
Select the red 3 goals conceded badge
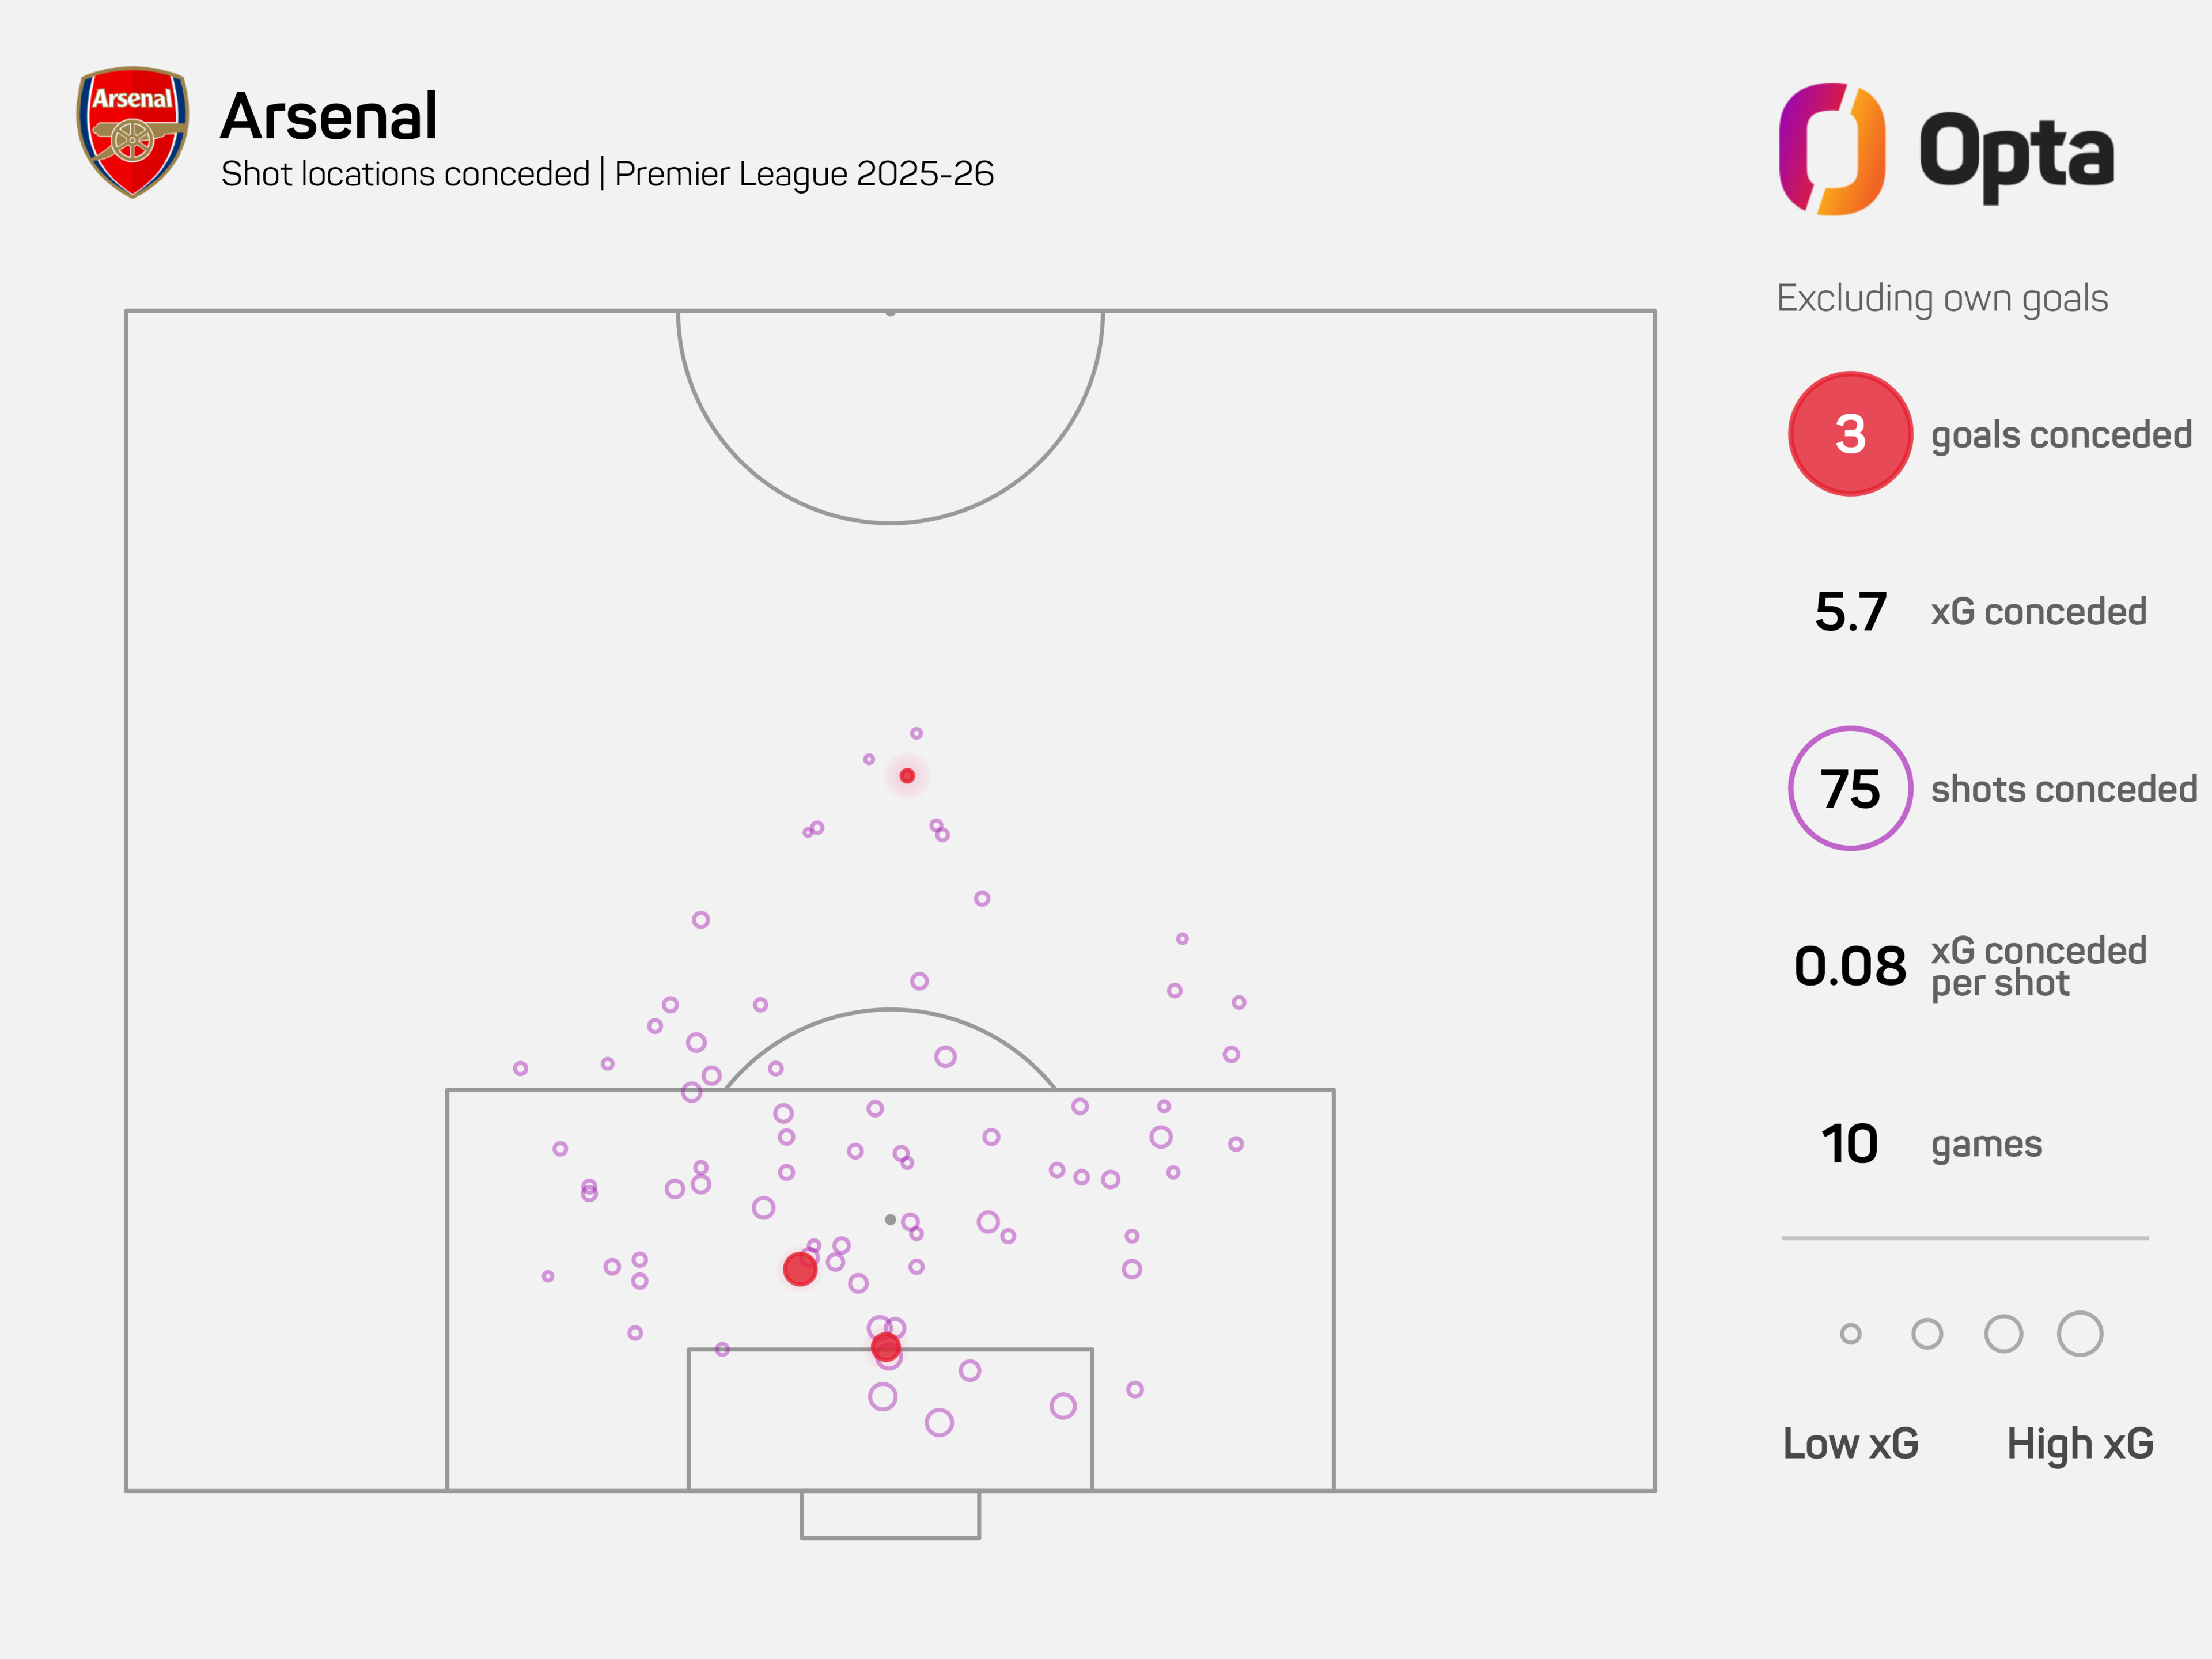(x=1849, y=434)
